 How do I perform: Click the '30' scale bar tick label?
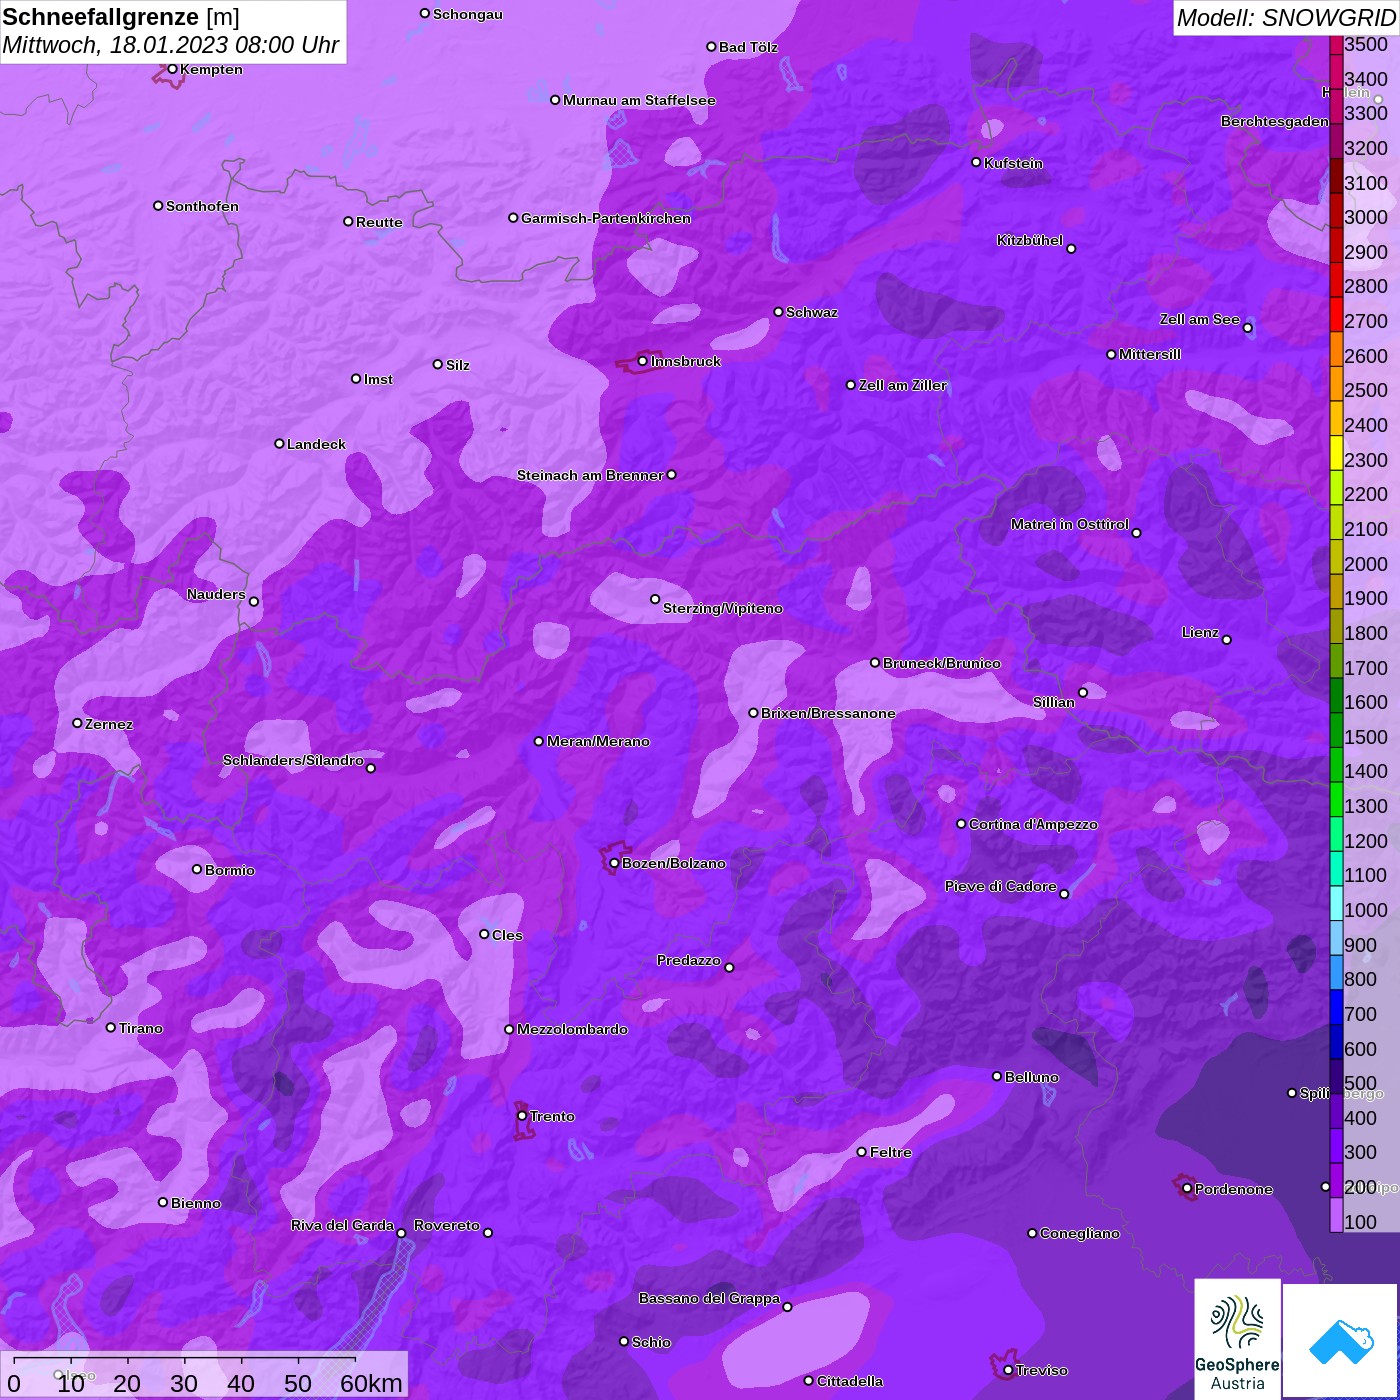point(184,1383)
